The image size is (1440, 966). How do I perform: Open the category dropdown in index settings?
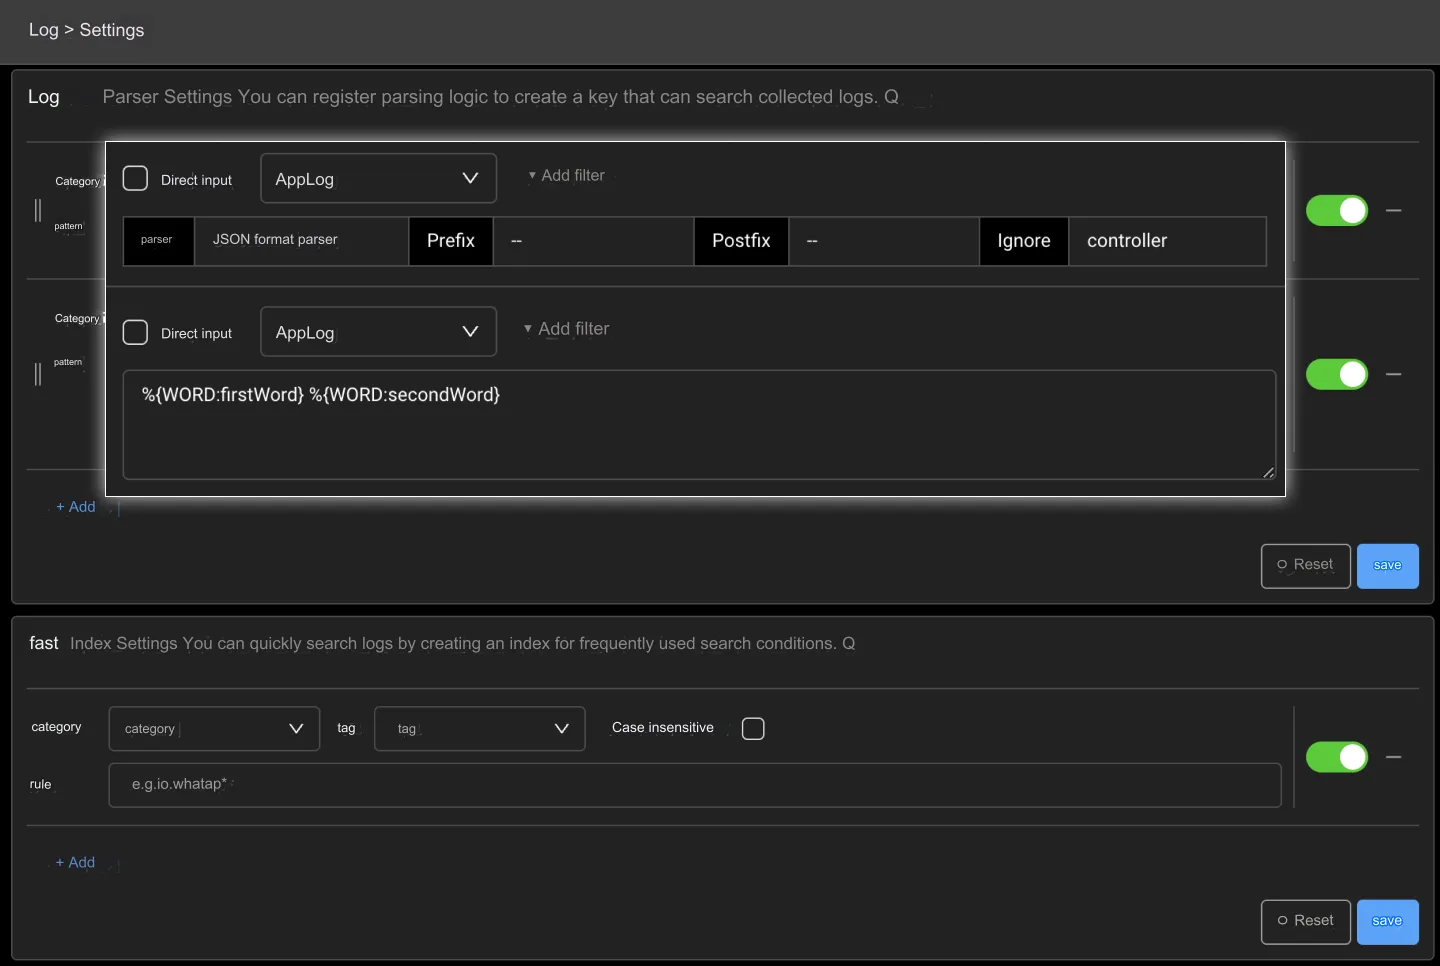pyautogui.click(x=214, y=729)
